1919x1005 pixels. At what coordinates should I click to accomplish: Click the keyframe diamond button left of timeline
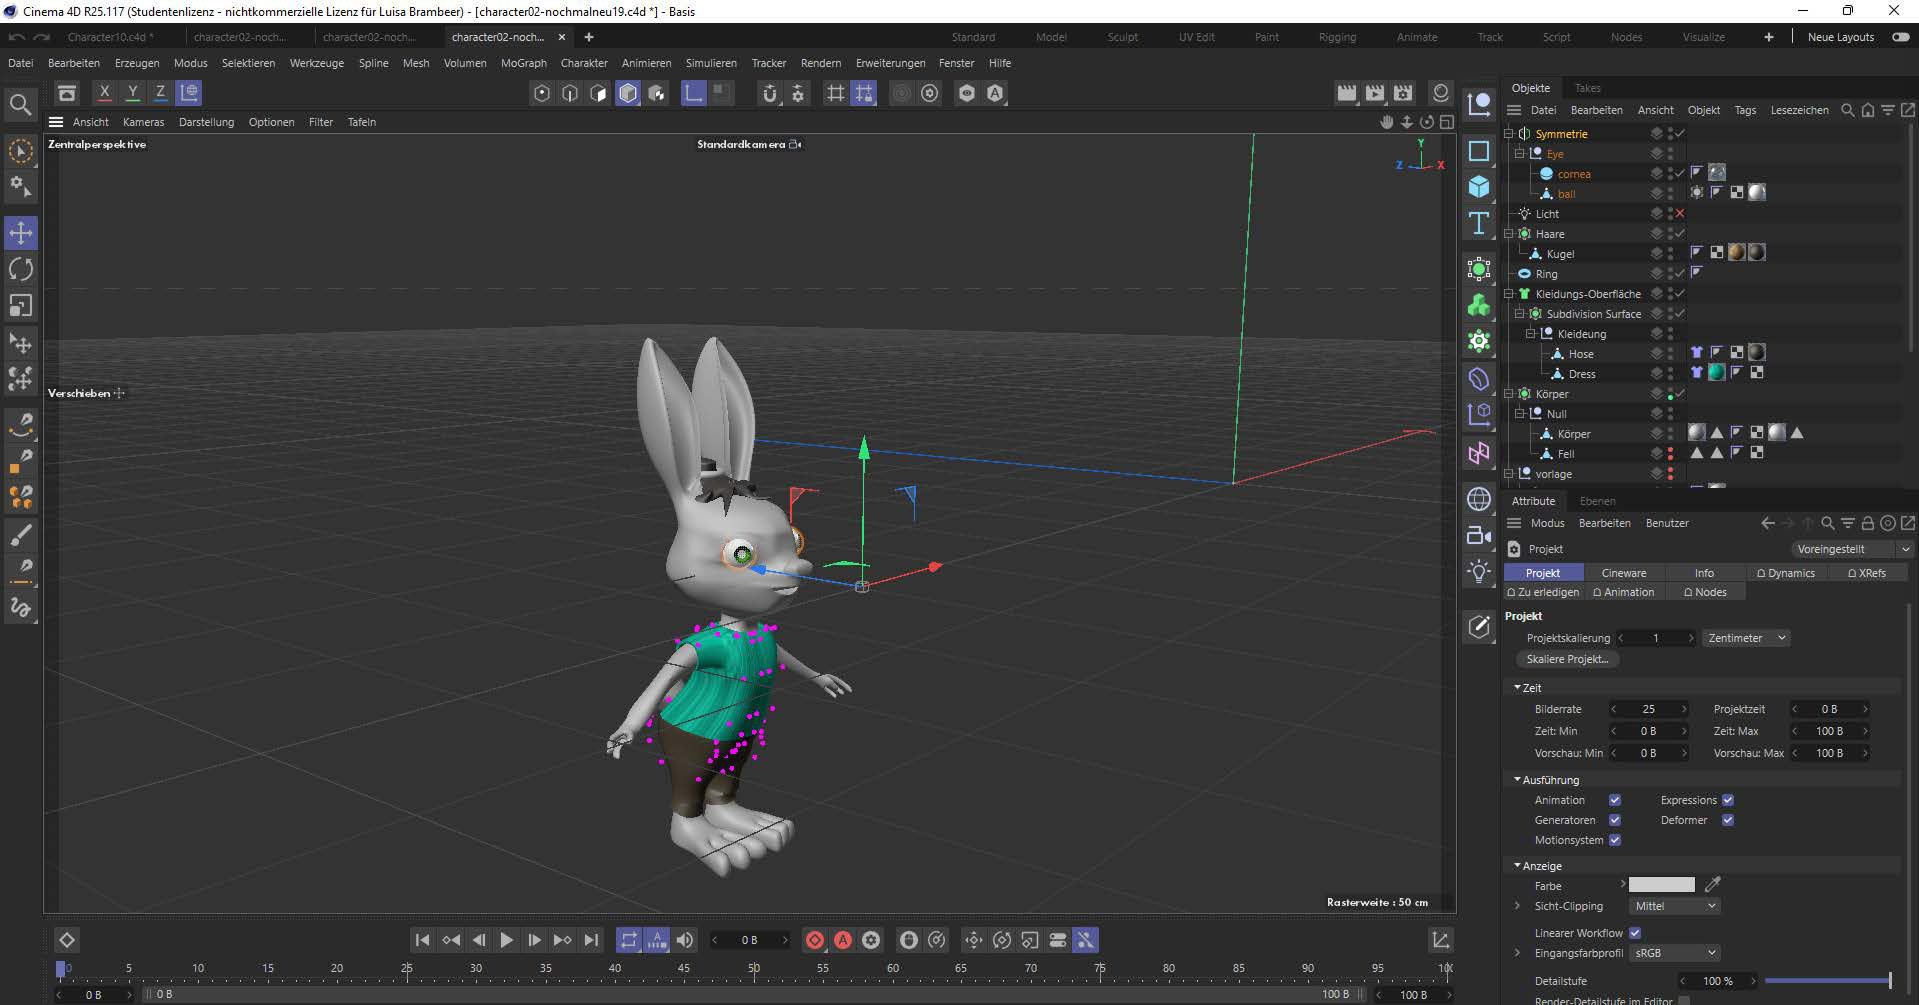[x=67, y=940]
